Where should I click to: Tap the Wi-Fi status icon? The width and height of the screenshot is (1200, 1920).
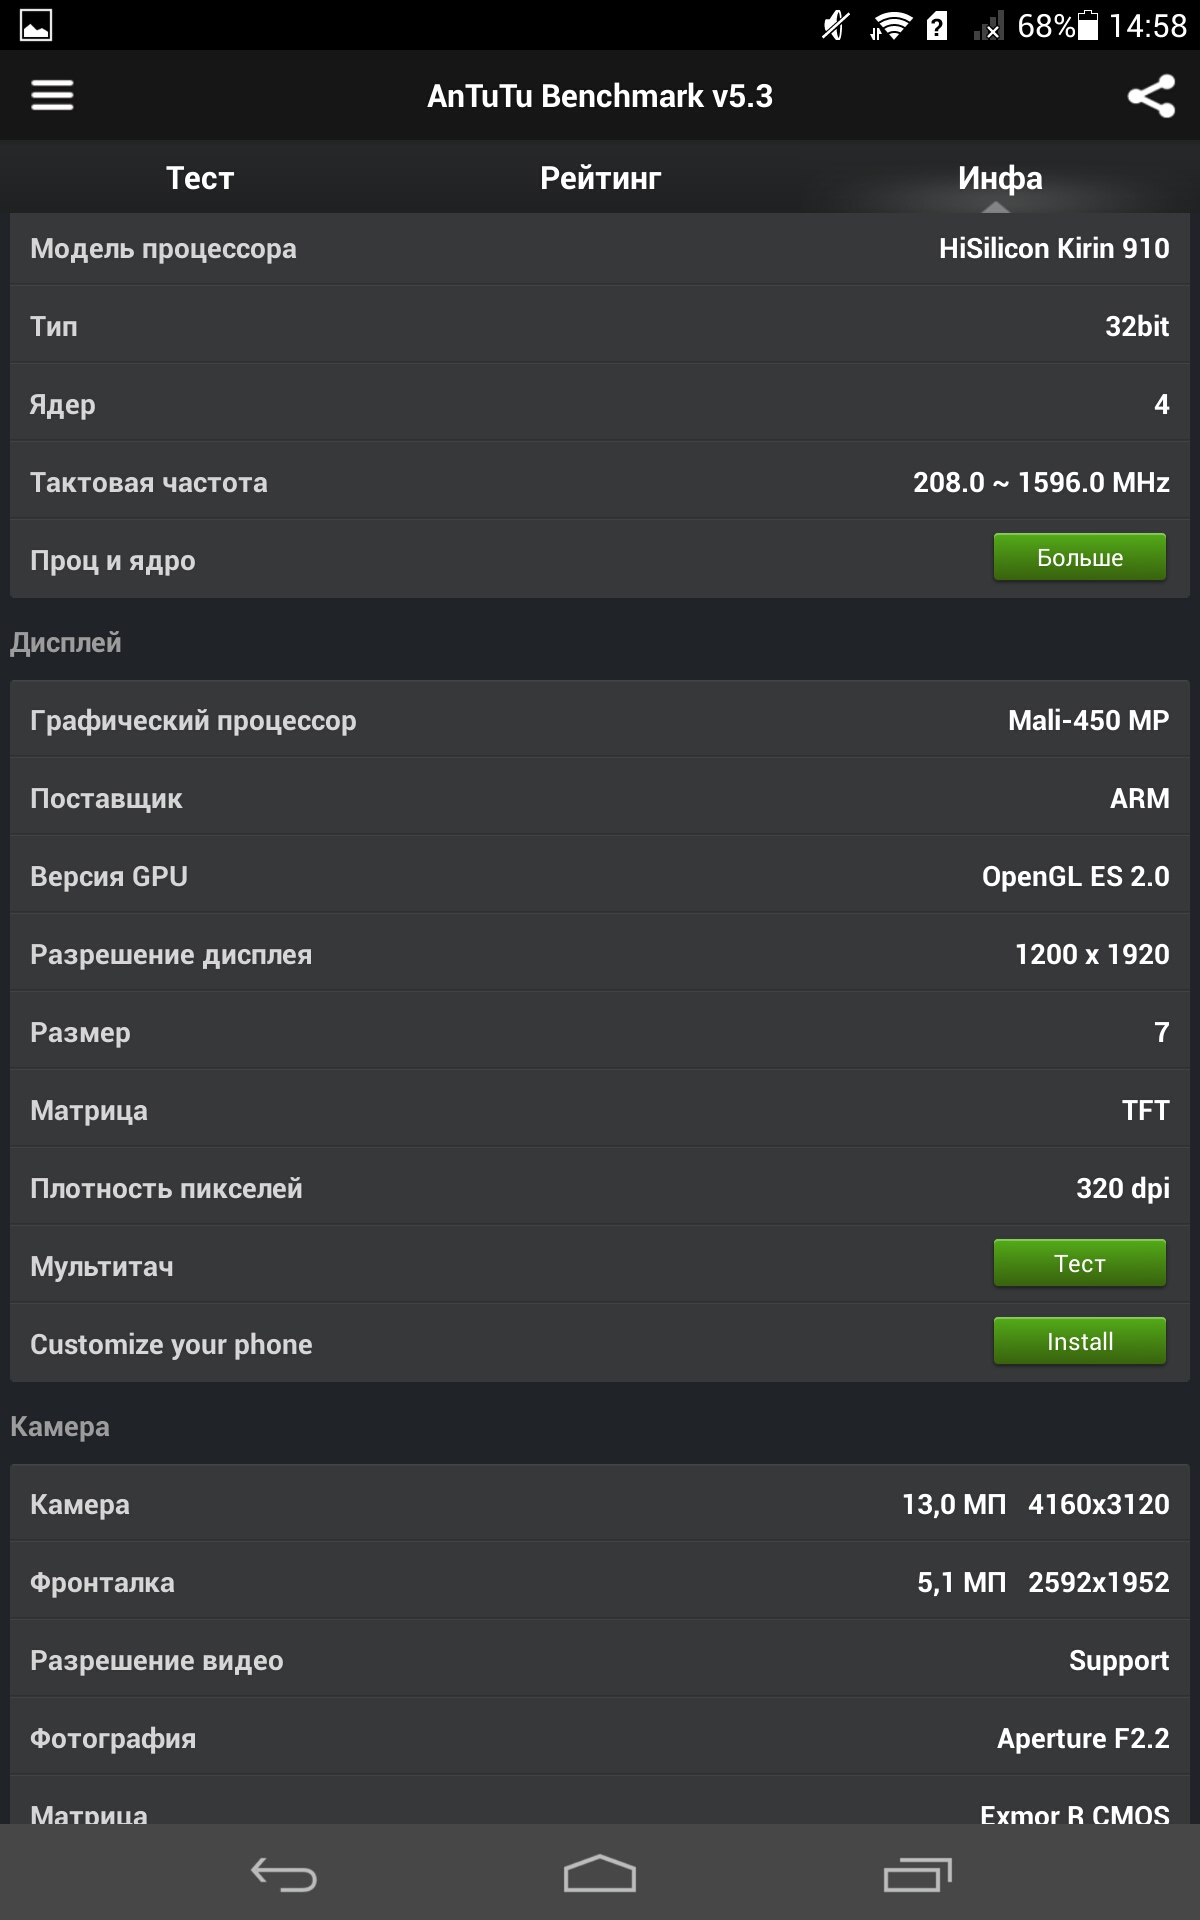(x=889, y=26)
